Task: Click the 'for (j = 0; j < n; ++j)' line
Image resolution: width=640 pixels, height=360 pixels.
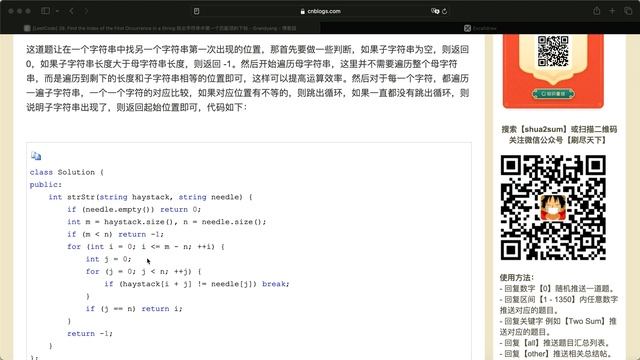Action: 143,271
